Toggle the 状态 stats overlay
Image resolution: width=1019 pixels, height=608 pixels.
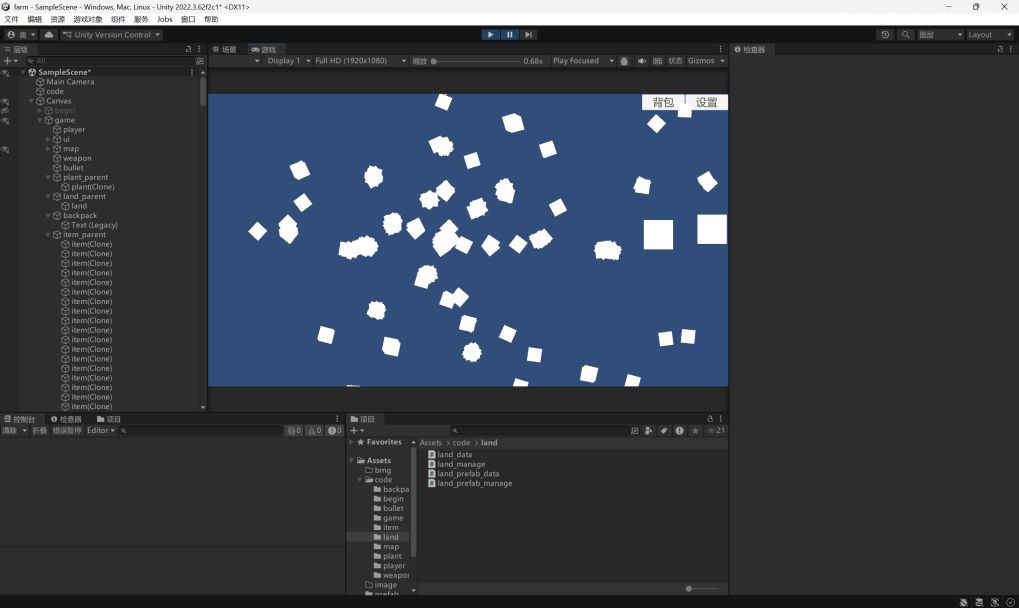pyautogui.click(x=675, y=61)
